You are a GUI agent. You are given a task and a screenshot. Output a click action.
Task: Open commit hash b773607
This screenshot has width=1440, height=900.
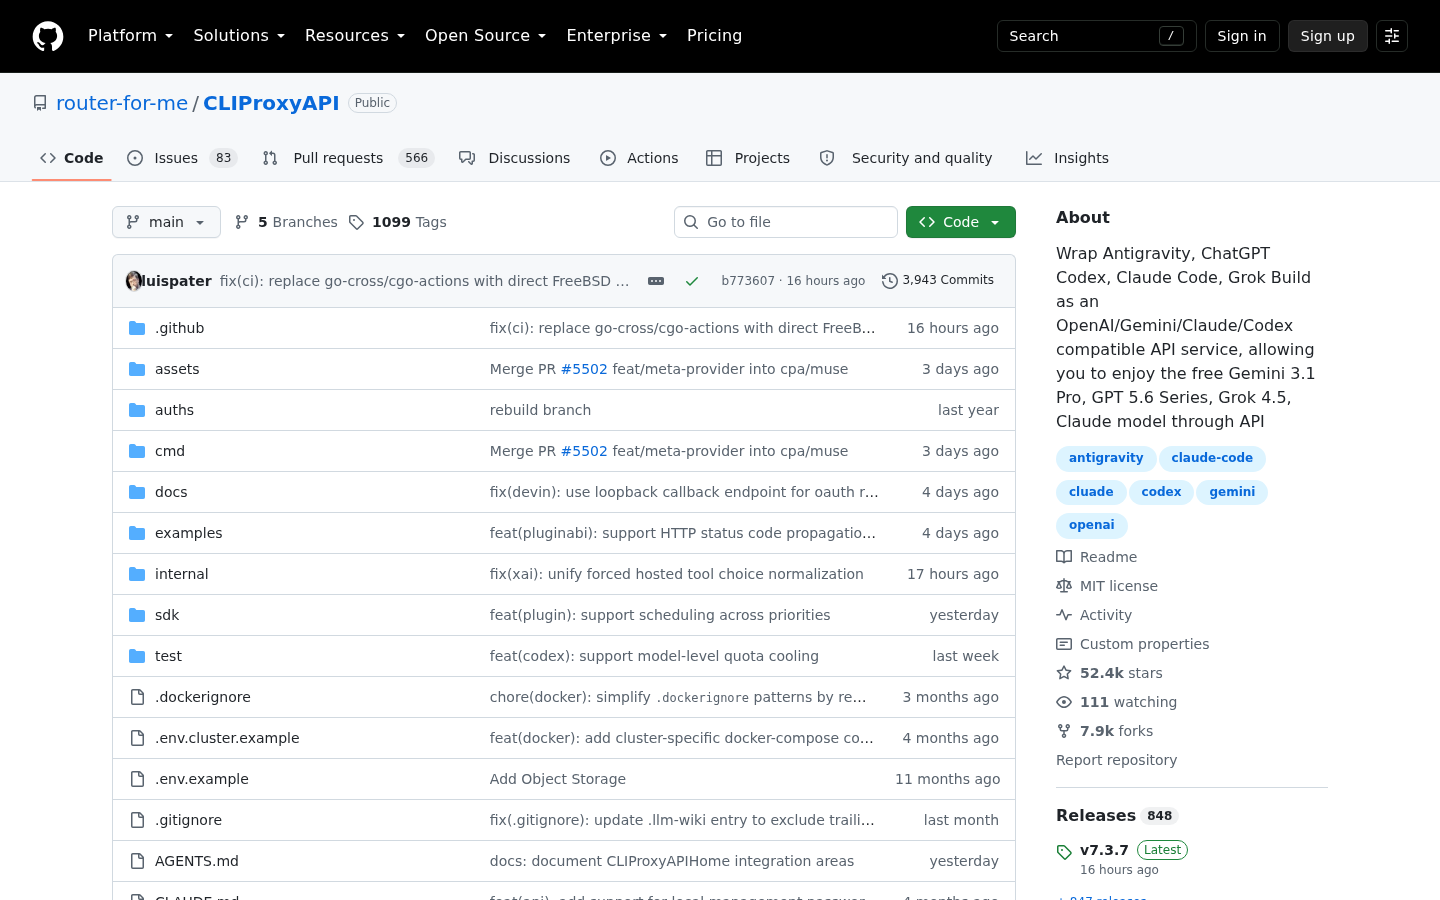(x=748, y=281)
